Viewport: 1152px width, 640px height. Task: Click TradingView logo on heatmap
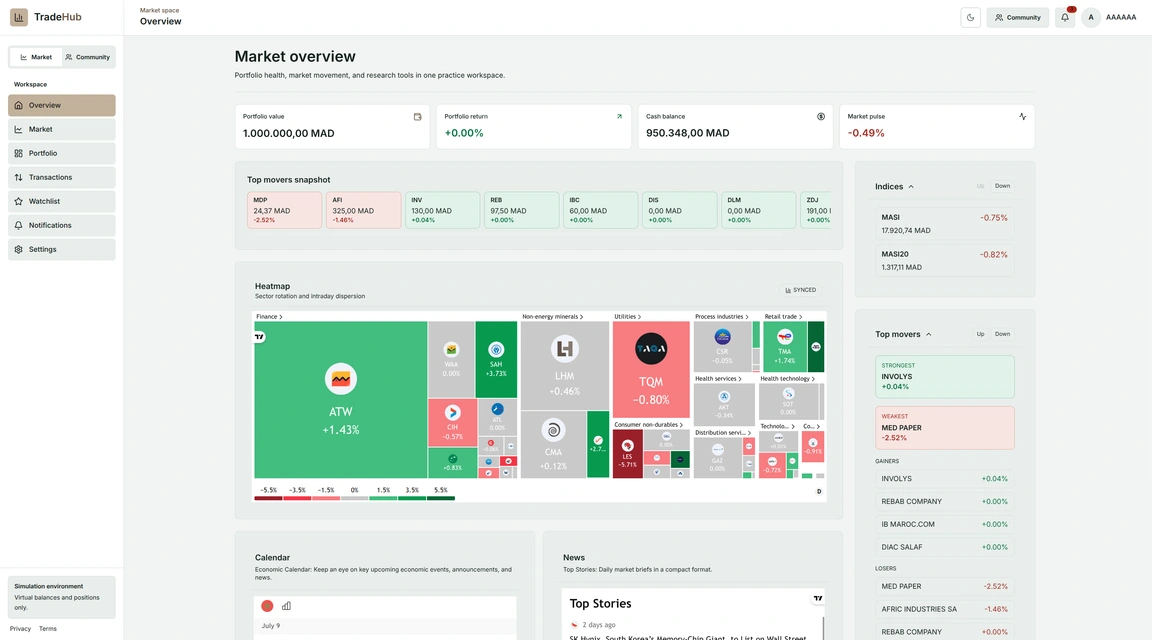[x=259, y=337]
